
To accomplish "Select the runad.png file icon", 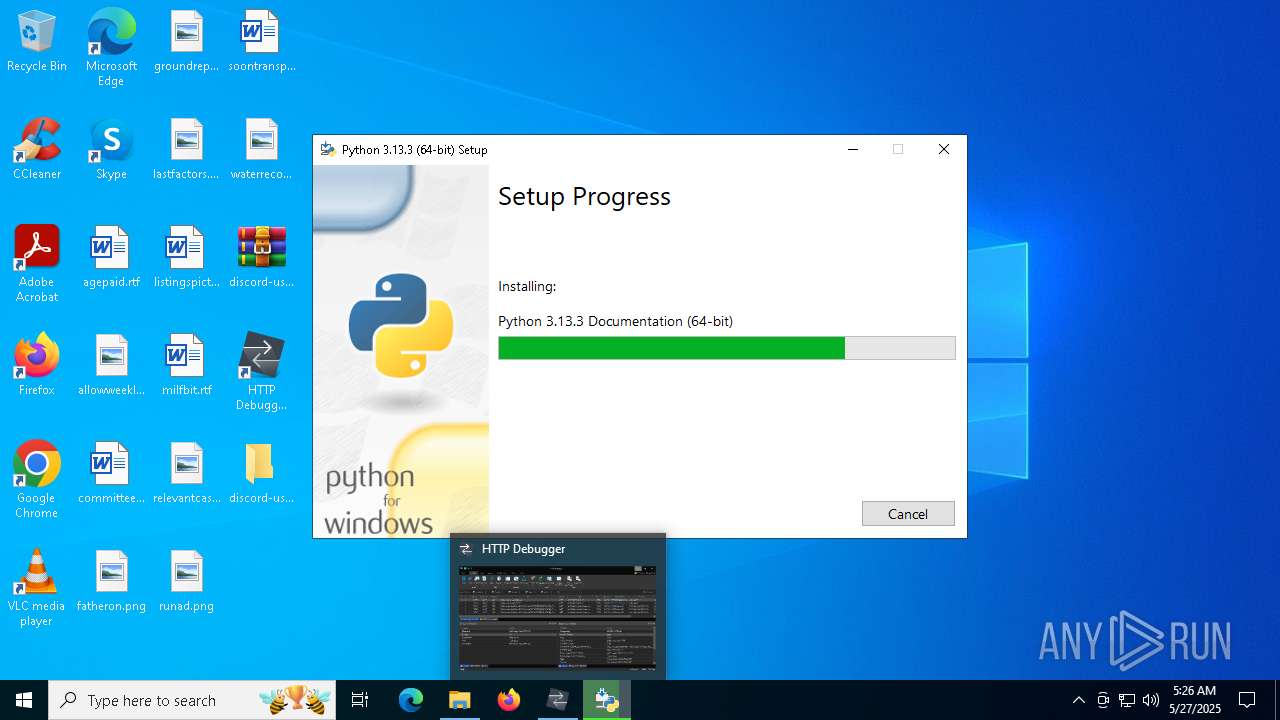I will click(186, 581).
